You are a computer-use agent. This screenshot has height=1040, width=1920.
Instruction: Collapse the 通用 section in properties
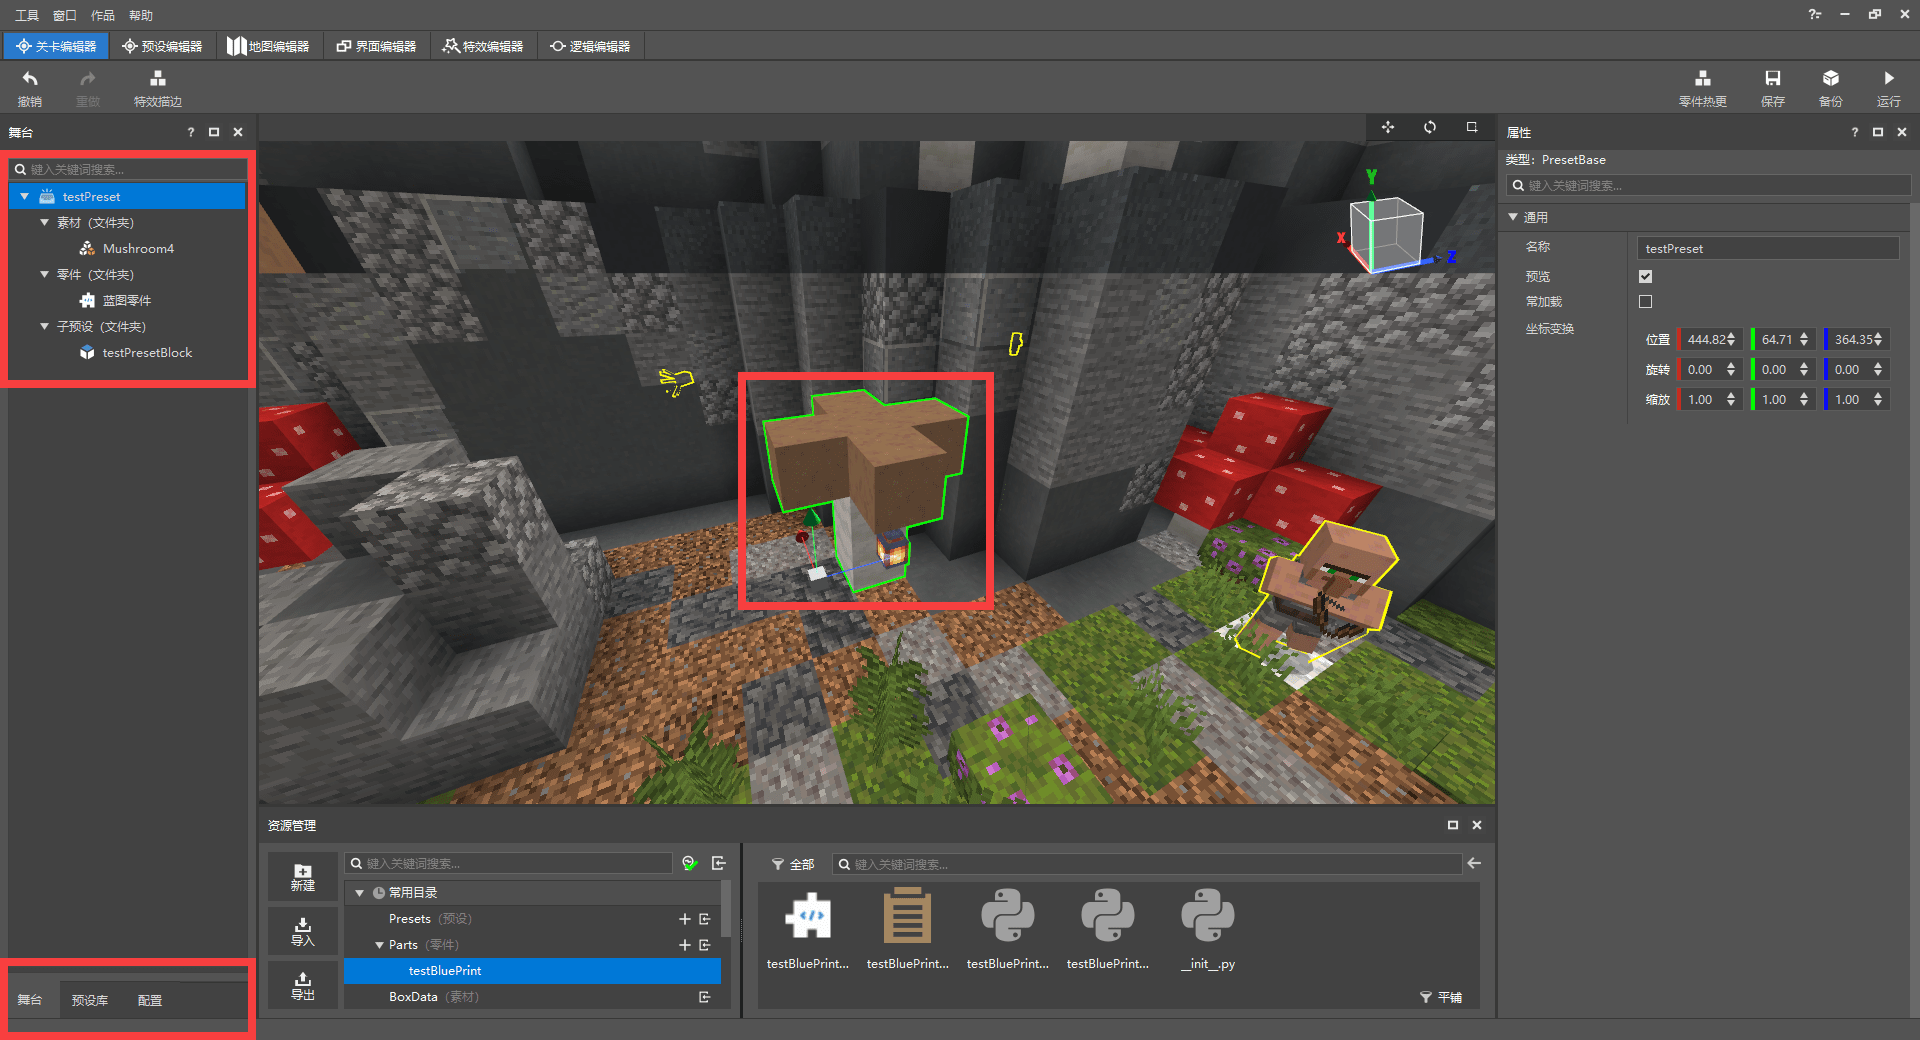[x=1513, y=217]
